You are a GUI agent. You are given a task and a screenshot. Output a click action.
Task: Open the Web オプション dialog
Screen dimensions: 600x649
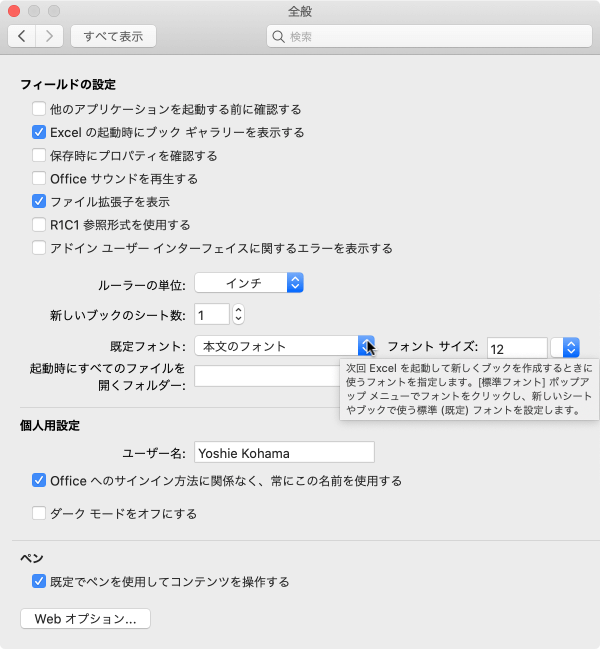pos(85,619)
